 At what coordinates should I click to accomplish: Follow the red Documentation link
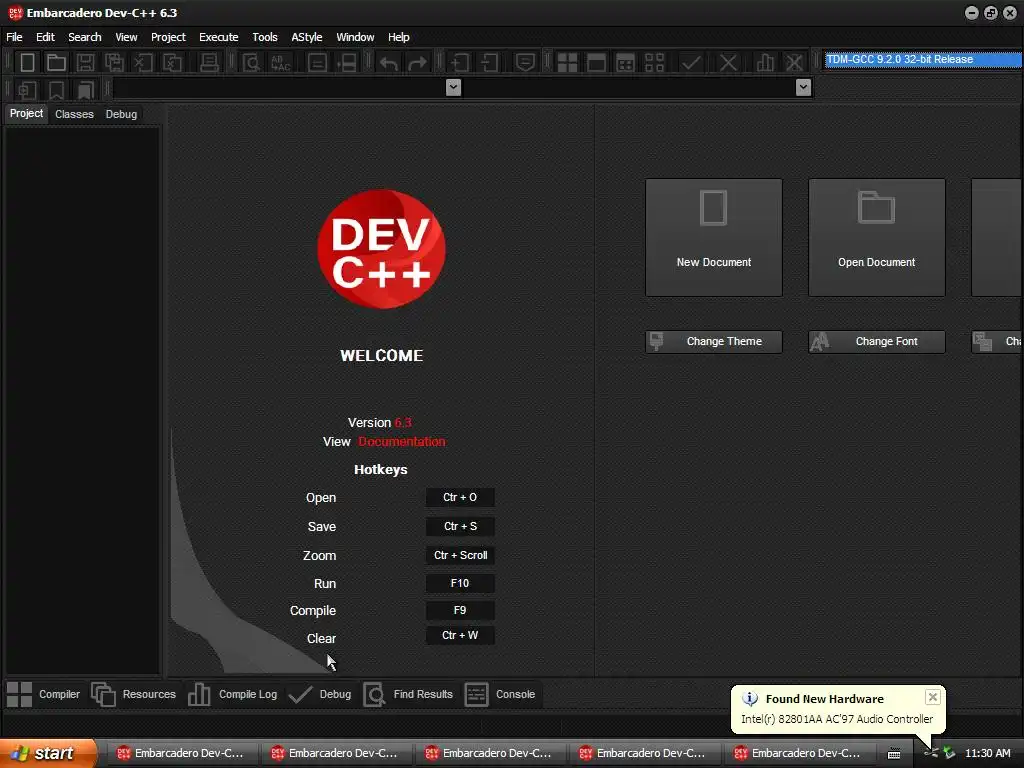(402, 442)
